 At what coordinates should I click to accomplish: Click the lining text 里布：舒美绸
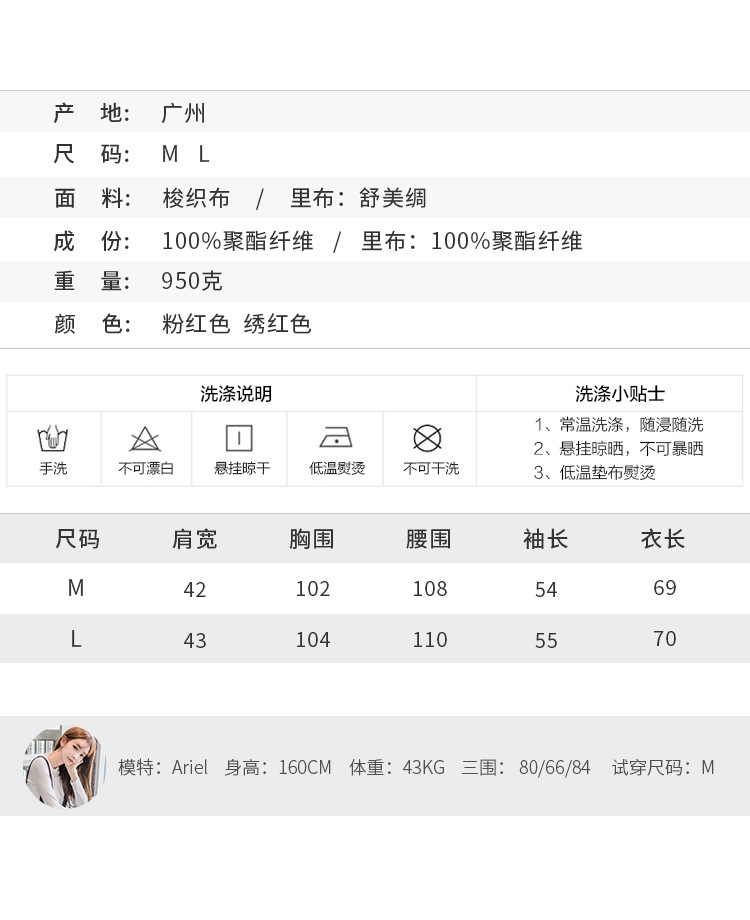click(359, 198)
